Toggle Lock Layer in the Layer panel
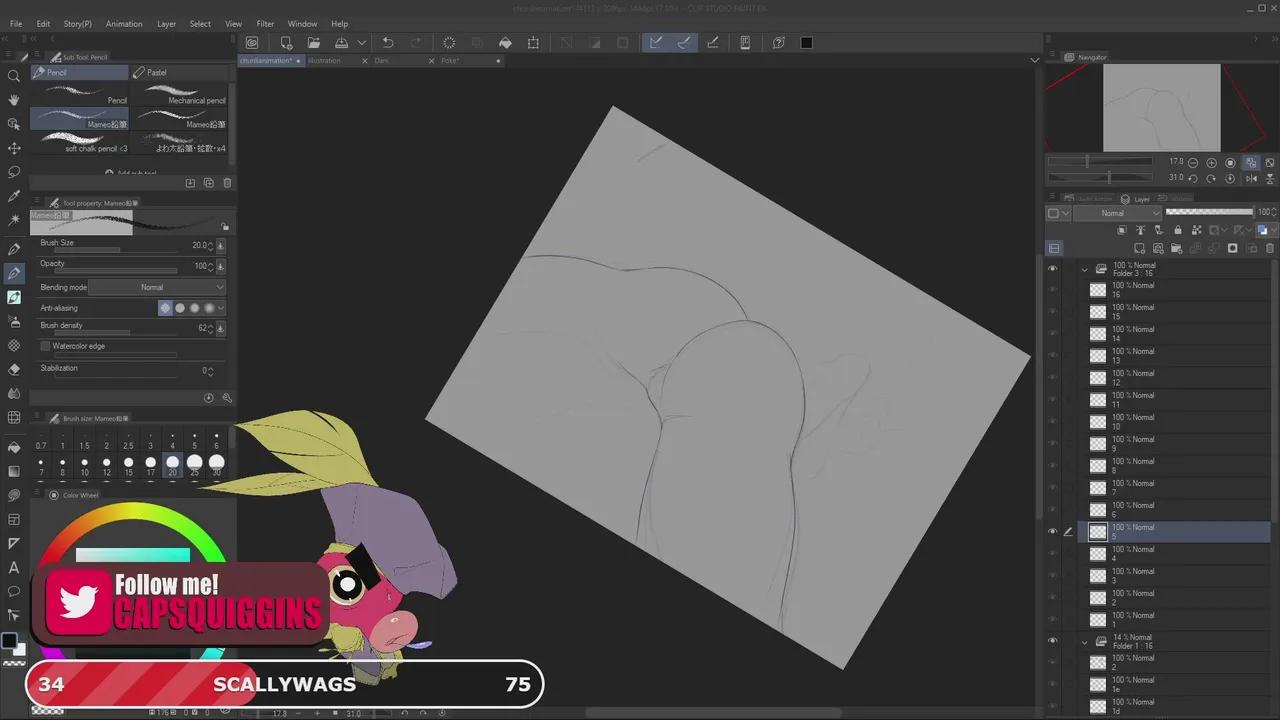 pyautogui.click(x=1177, y=231)
